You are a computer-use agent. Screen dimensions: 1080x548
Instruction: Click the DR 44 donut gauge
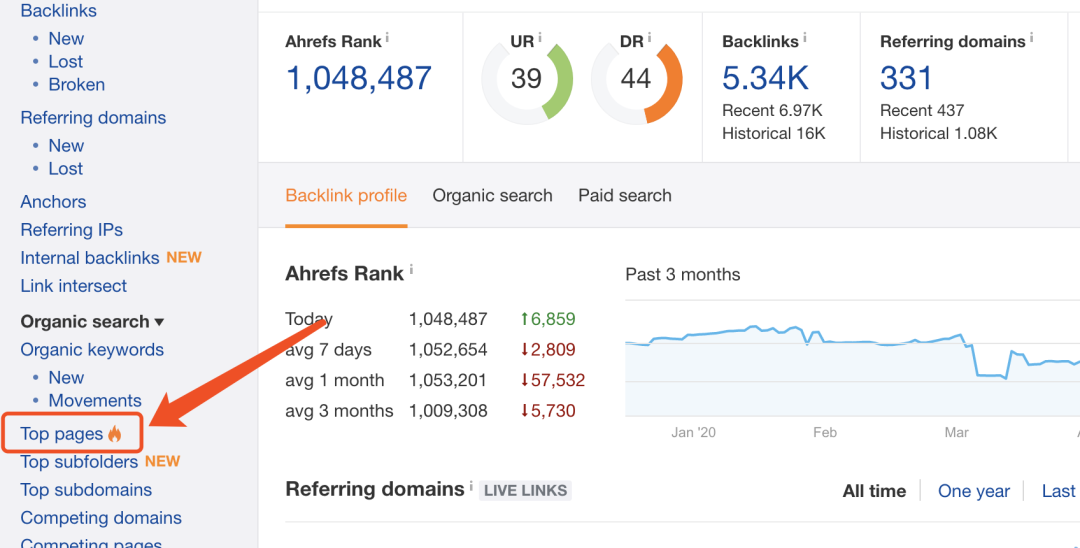[636, 79]
